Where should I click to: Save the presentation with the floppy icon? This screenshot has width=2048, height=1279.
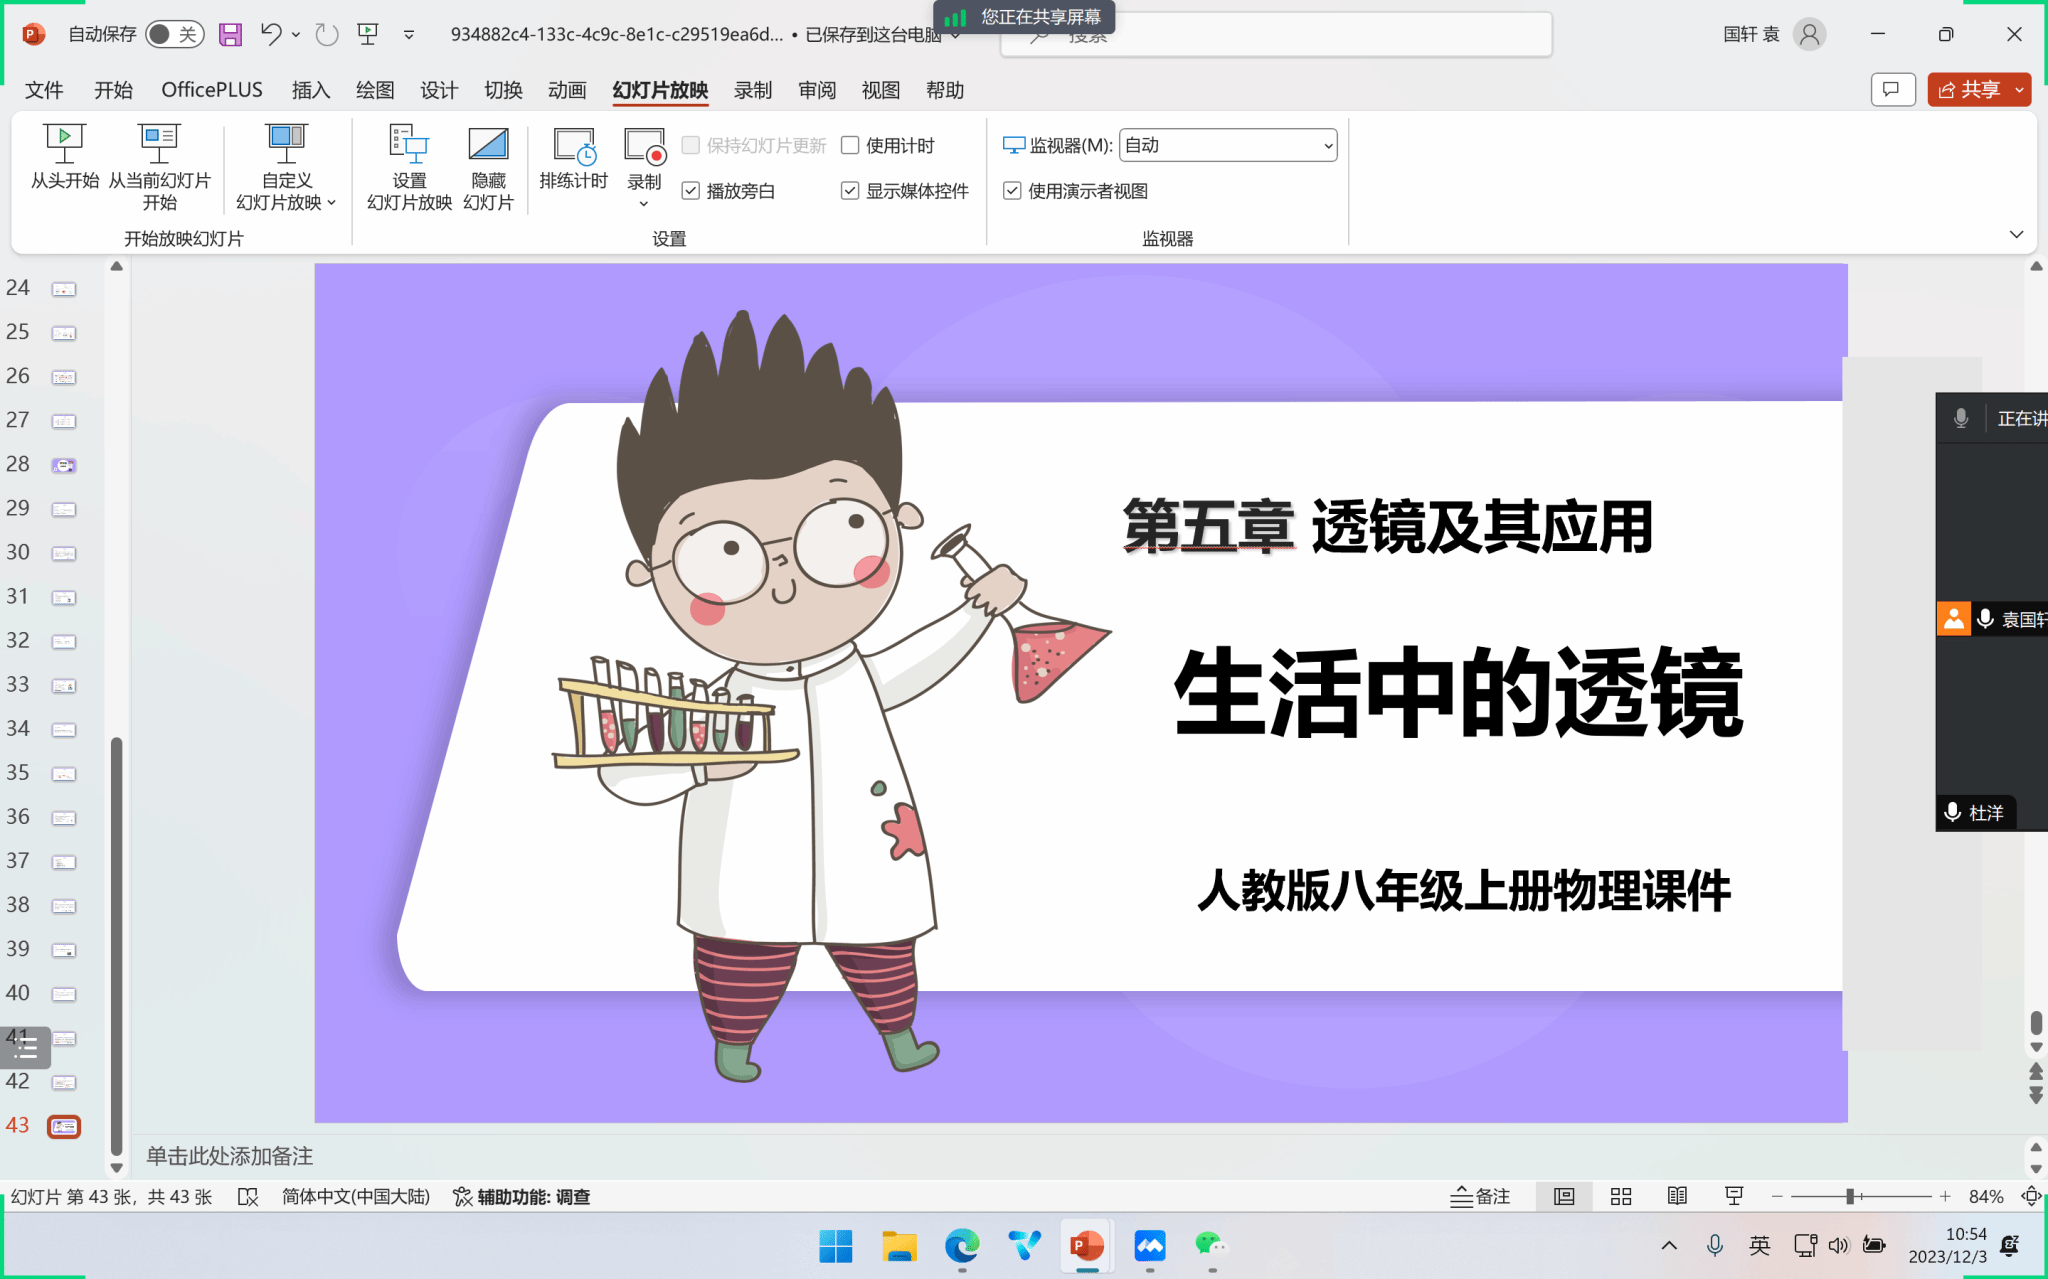tap(230, 35)
